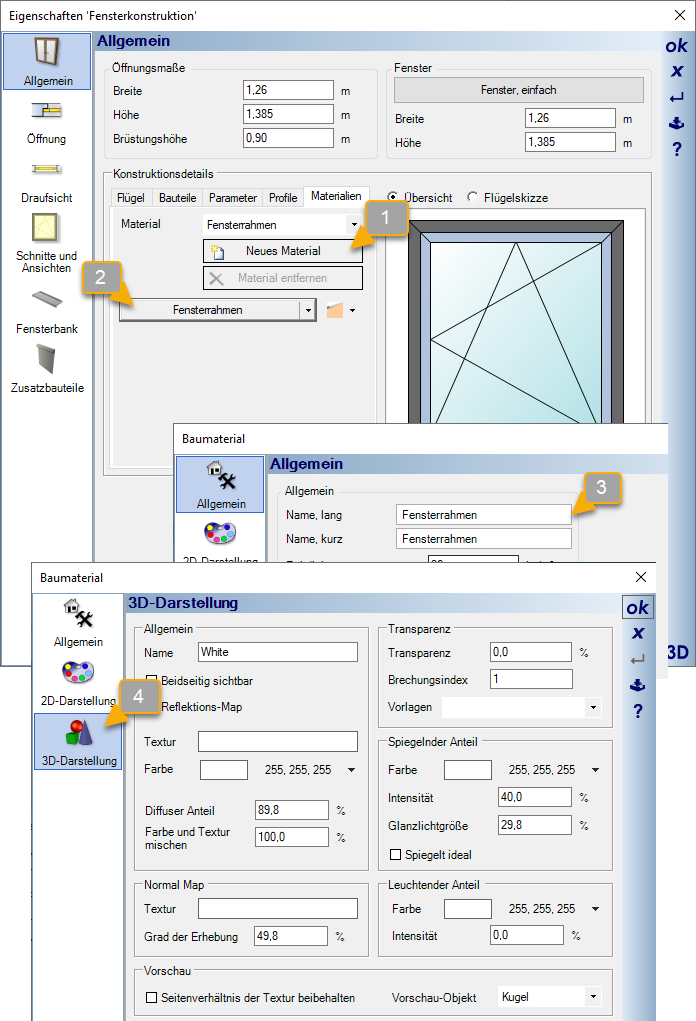
Task: Click the Brüstungshöhe input field
Action: tap(288, 139)
